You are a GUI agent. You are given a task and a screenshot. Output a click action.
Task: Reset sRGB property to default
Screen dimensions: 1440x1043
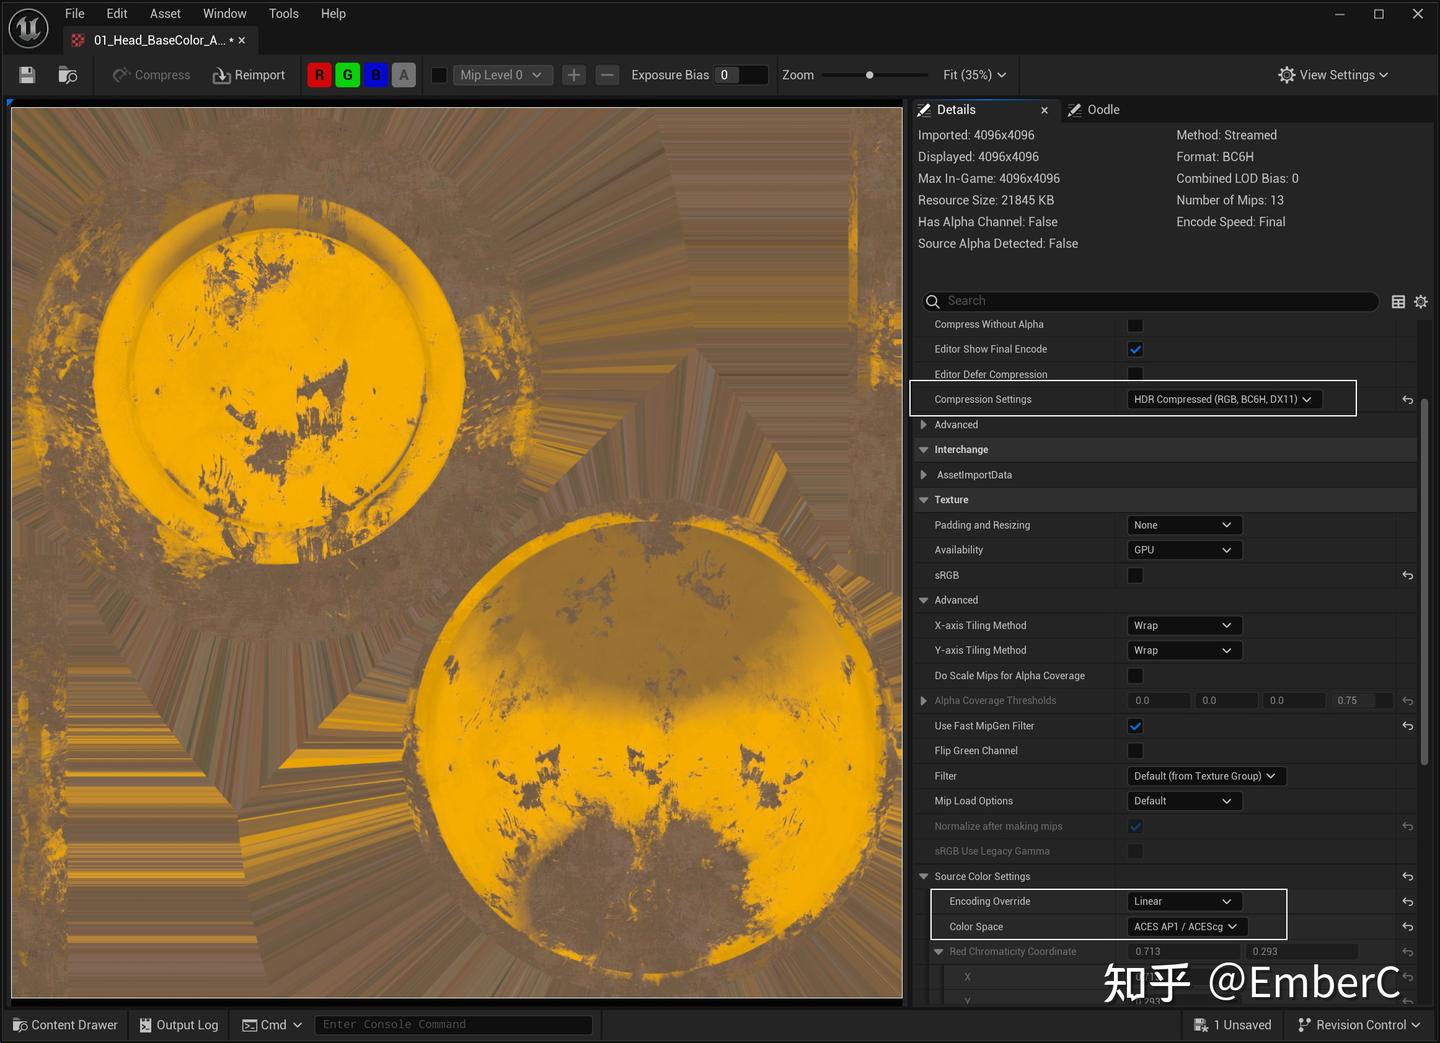pyautogui.click(x=1408, y=575)
